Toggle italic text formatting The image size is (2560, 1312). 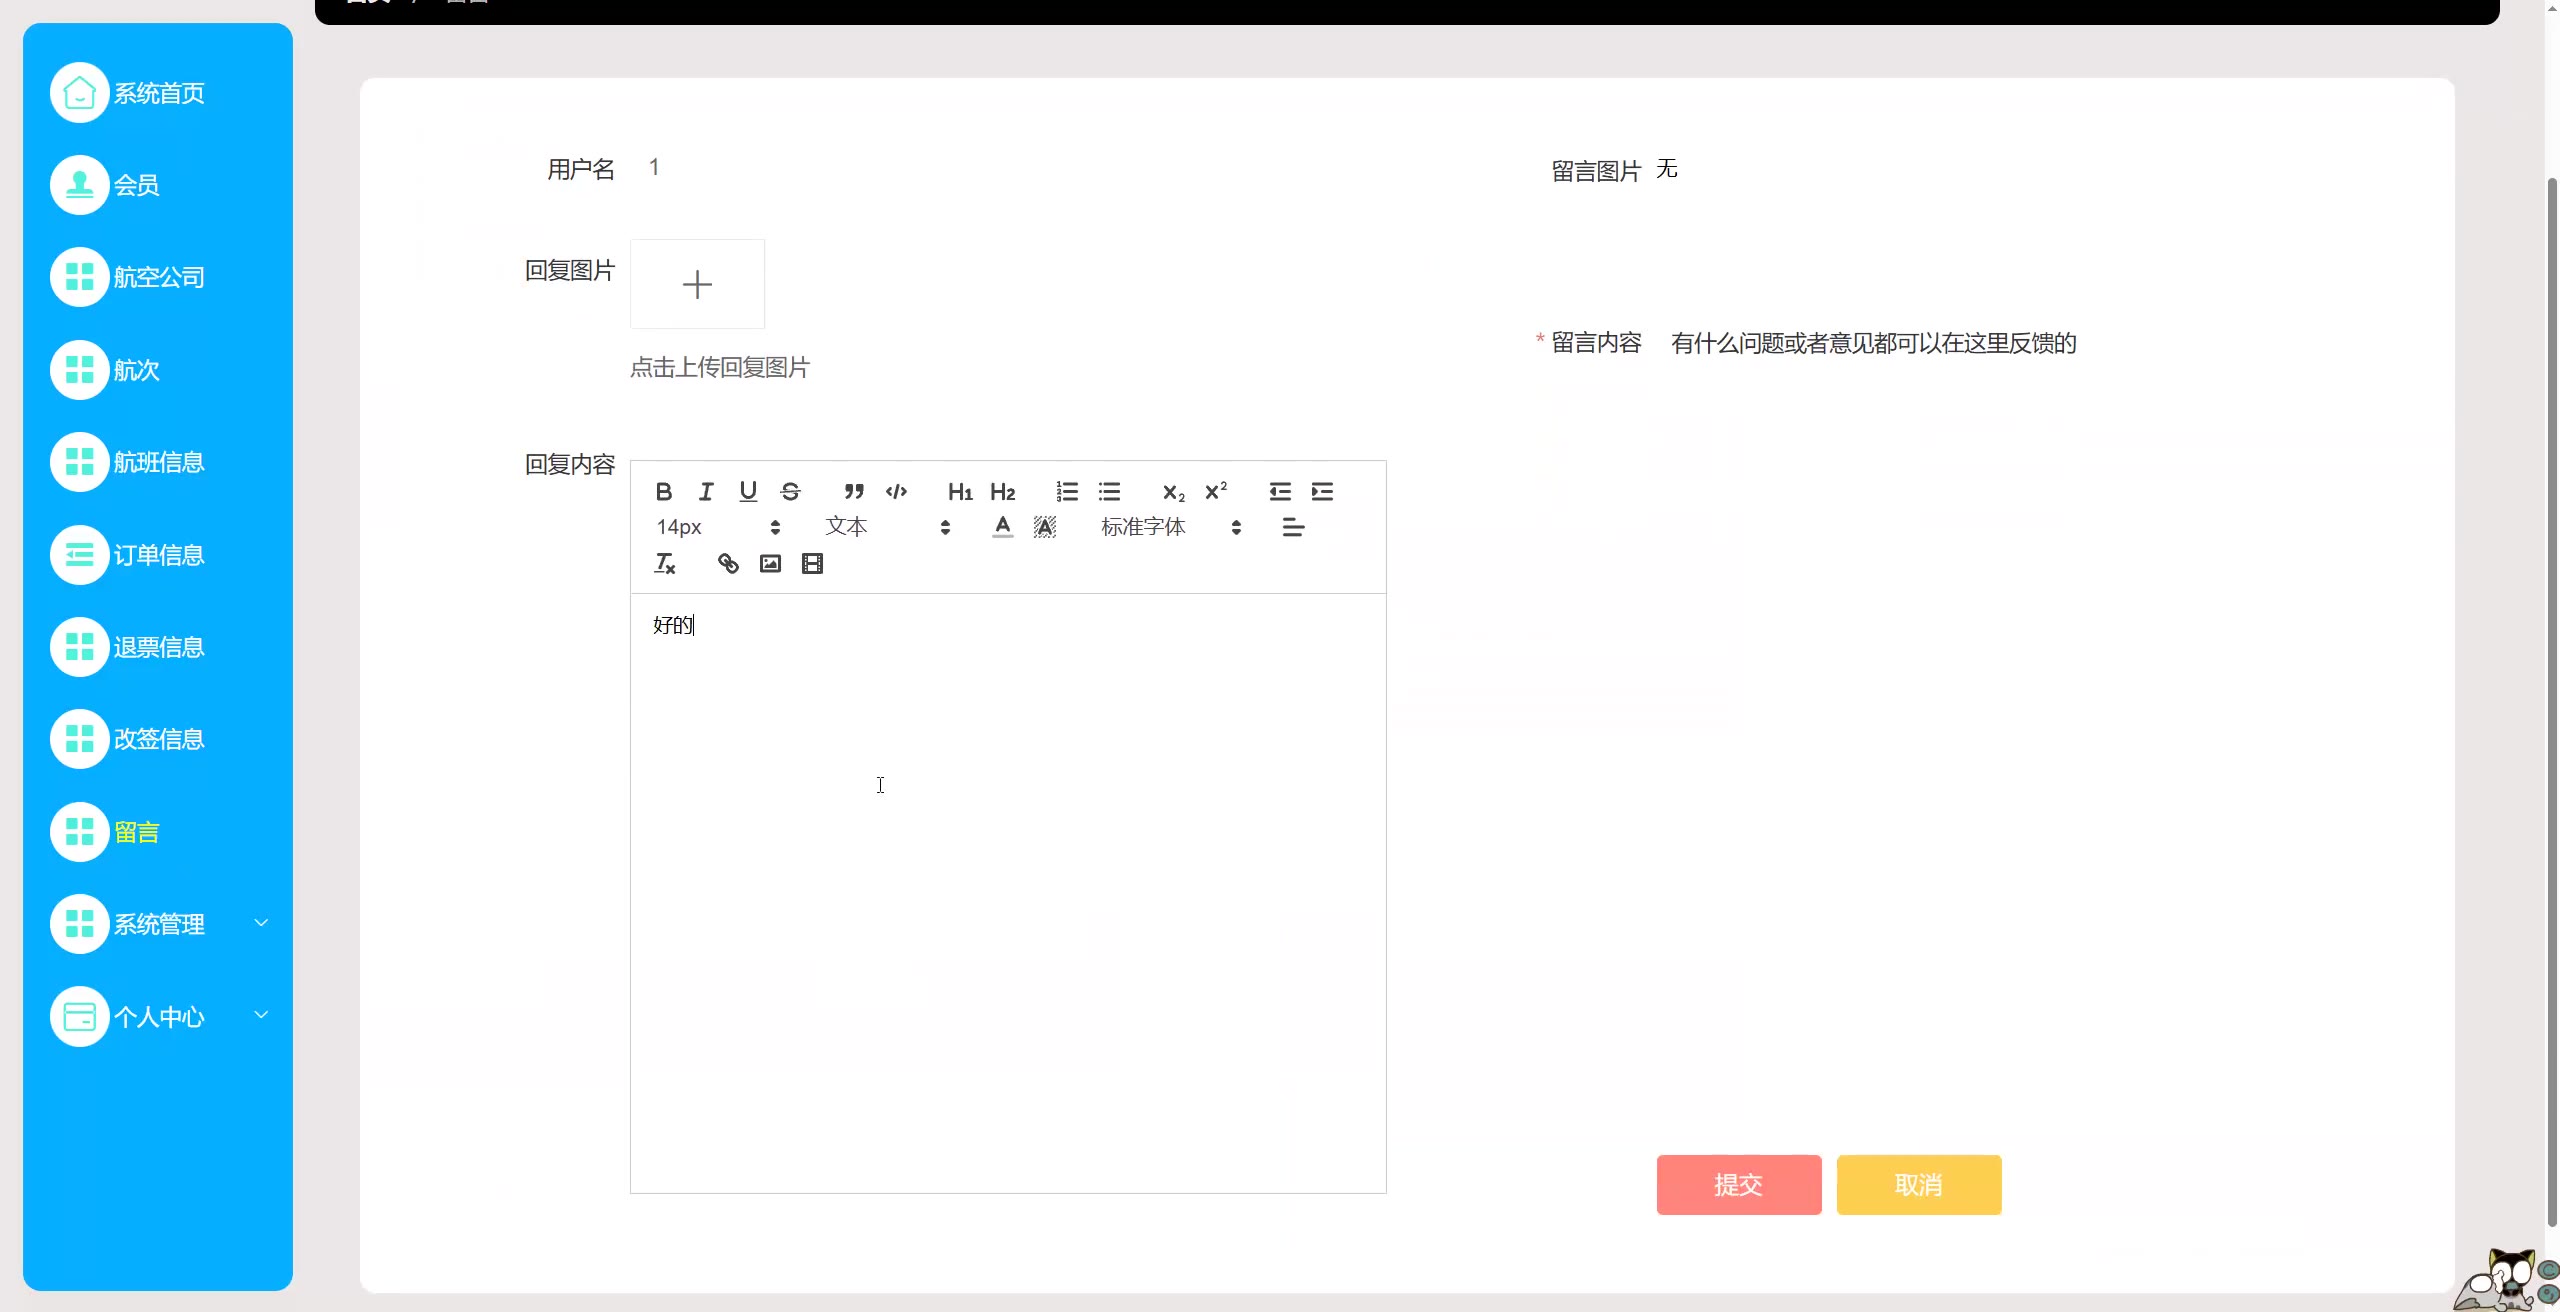(x=706, y=491)
